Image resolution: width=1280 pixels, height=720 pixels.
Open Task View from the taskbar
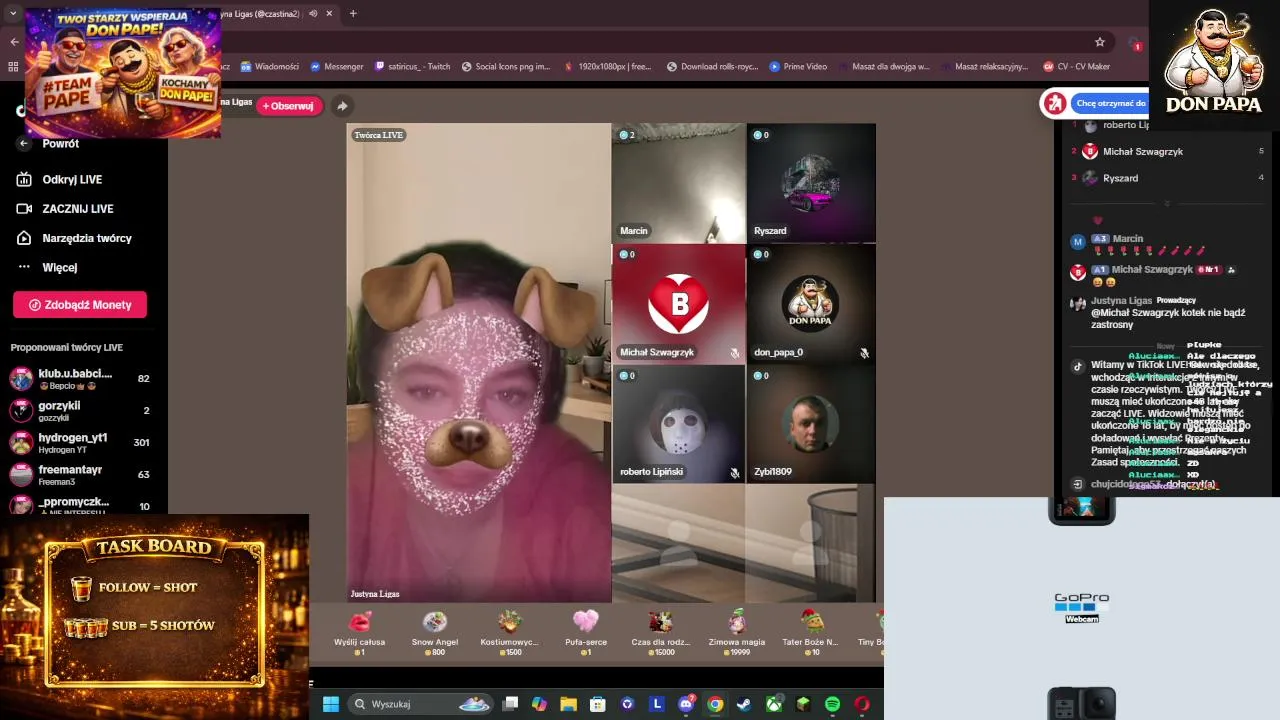(510, 704)
